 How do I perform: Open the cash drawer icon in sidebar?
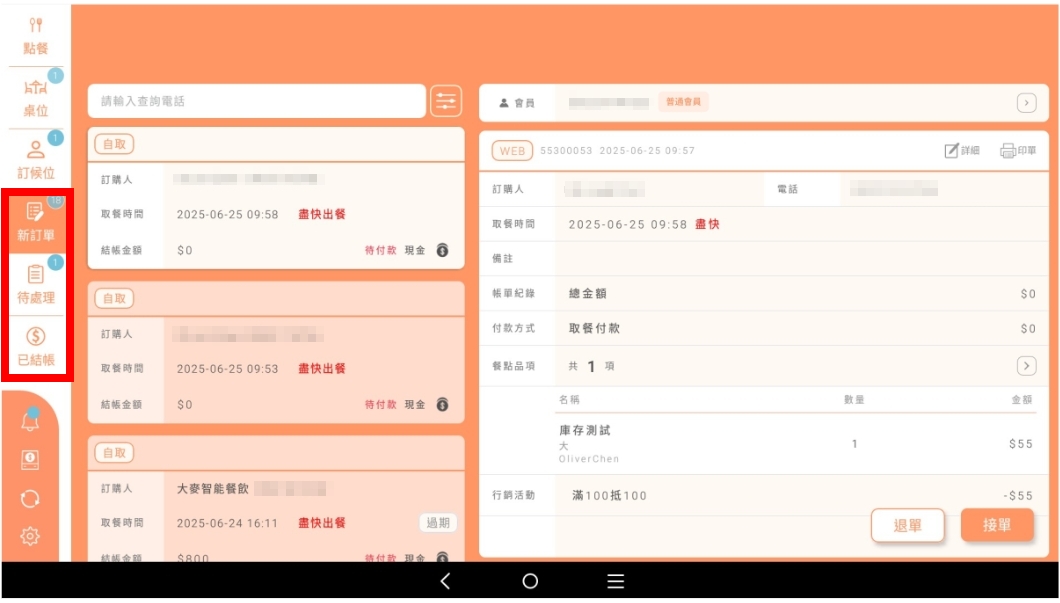[x=30, y=459]
